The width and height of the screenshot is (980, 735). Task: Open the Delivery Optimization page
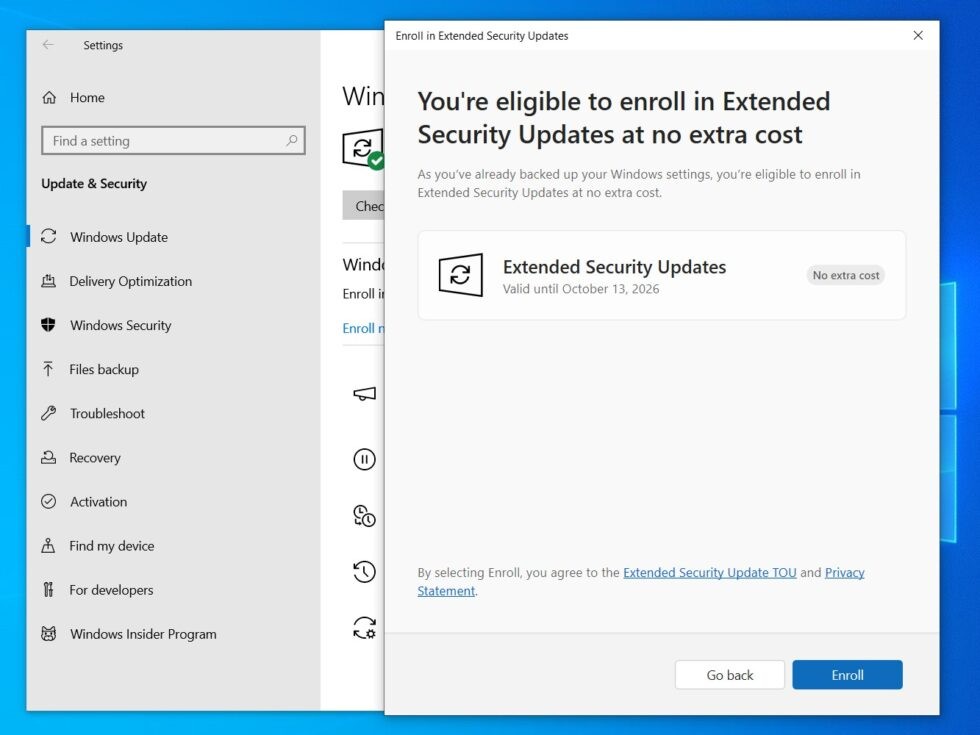tap(130, 281)
